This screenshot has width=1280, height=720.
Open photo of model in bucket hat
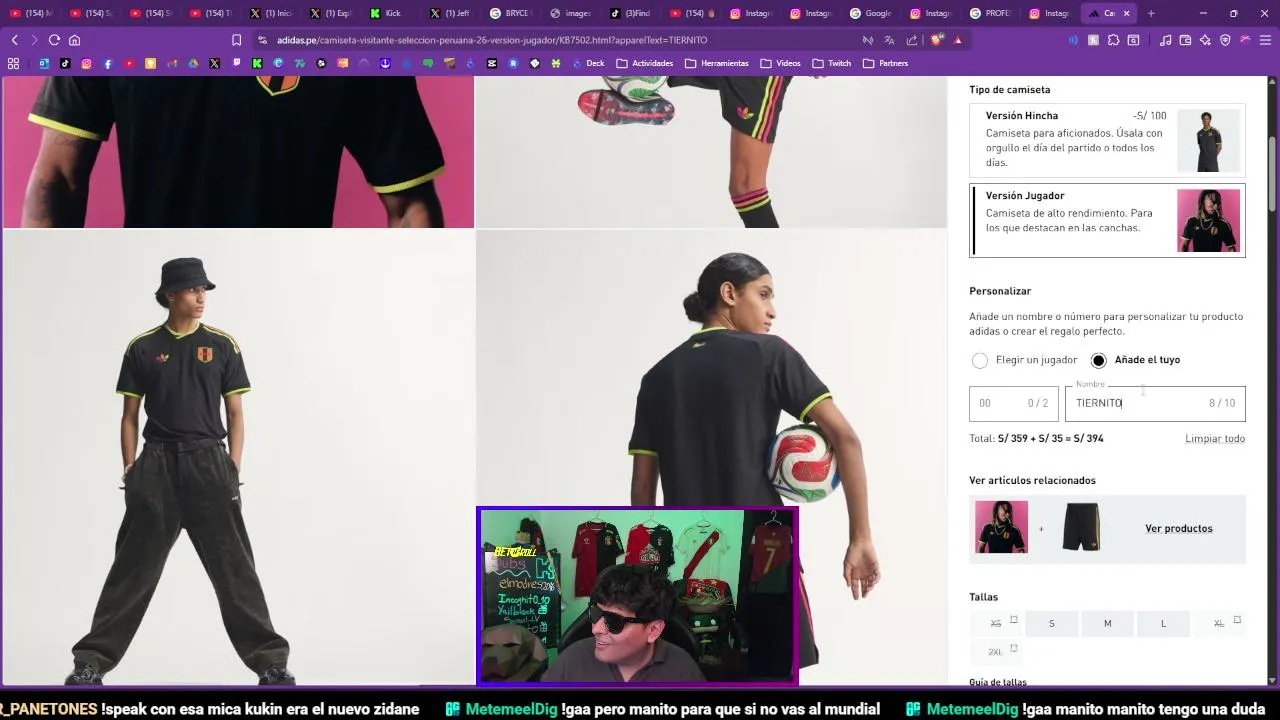tap(238, 458)
